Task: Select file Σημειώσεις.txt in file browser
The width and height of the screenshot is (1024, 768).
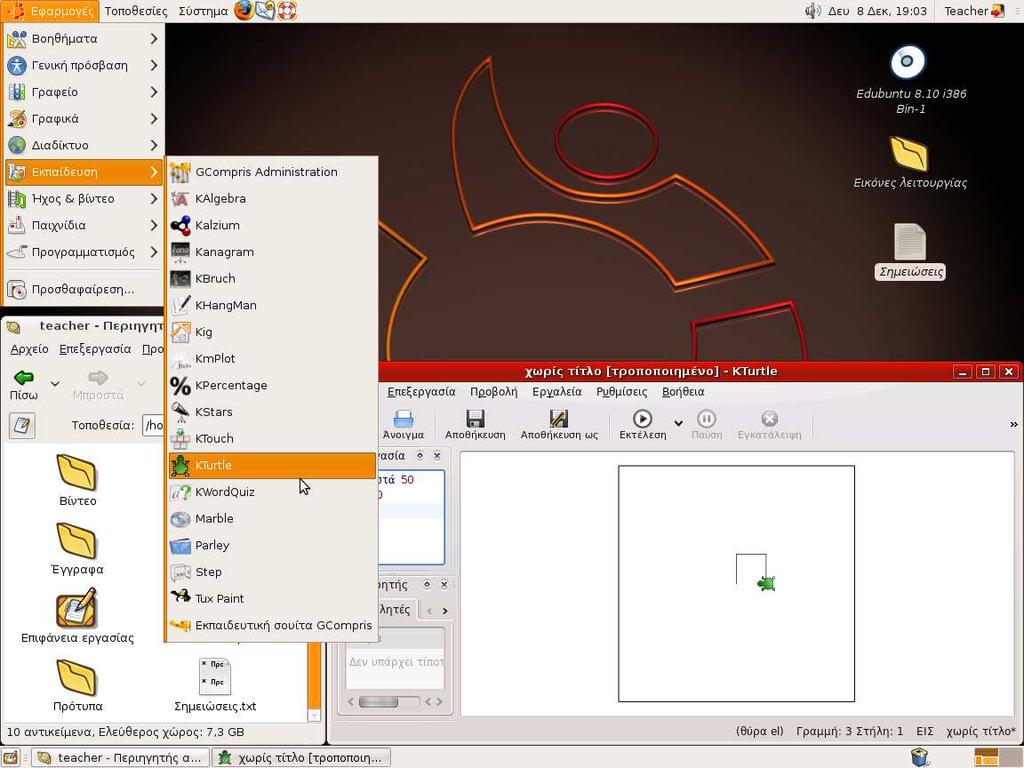Action: (x=216, y=686)
